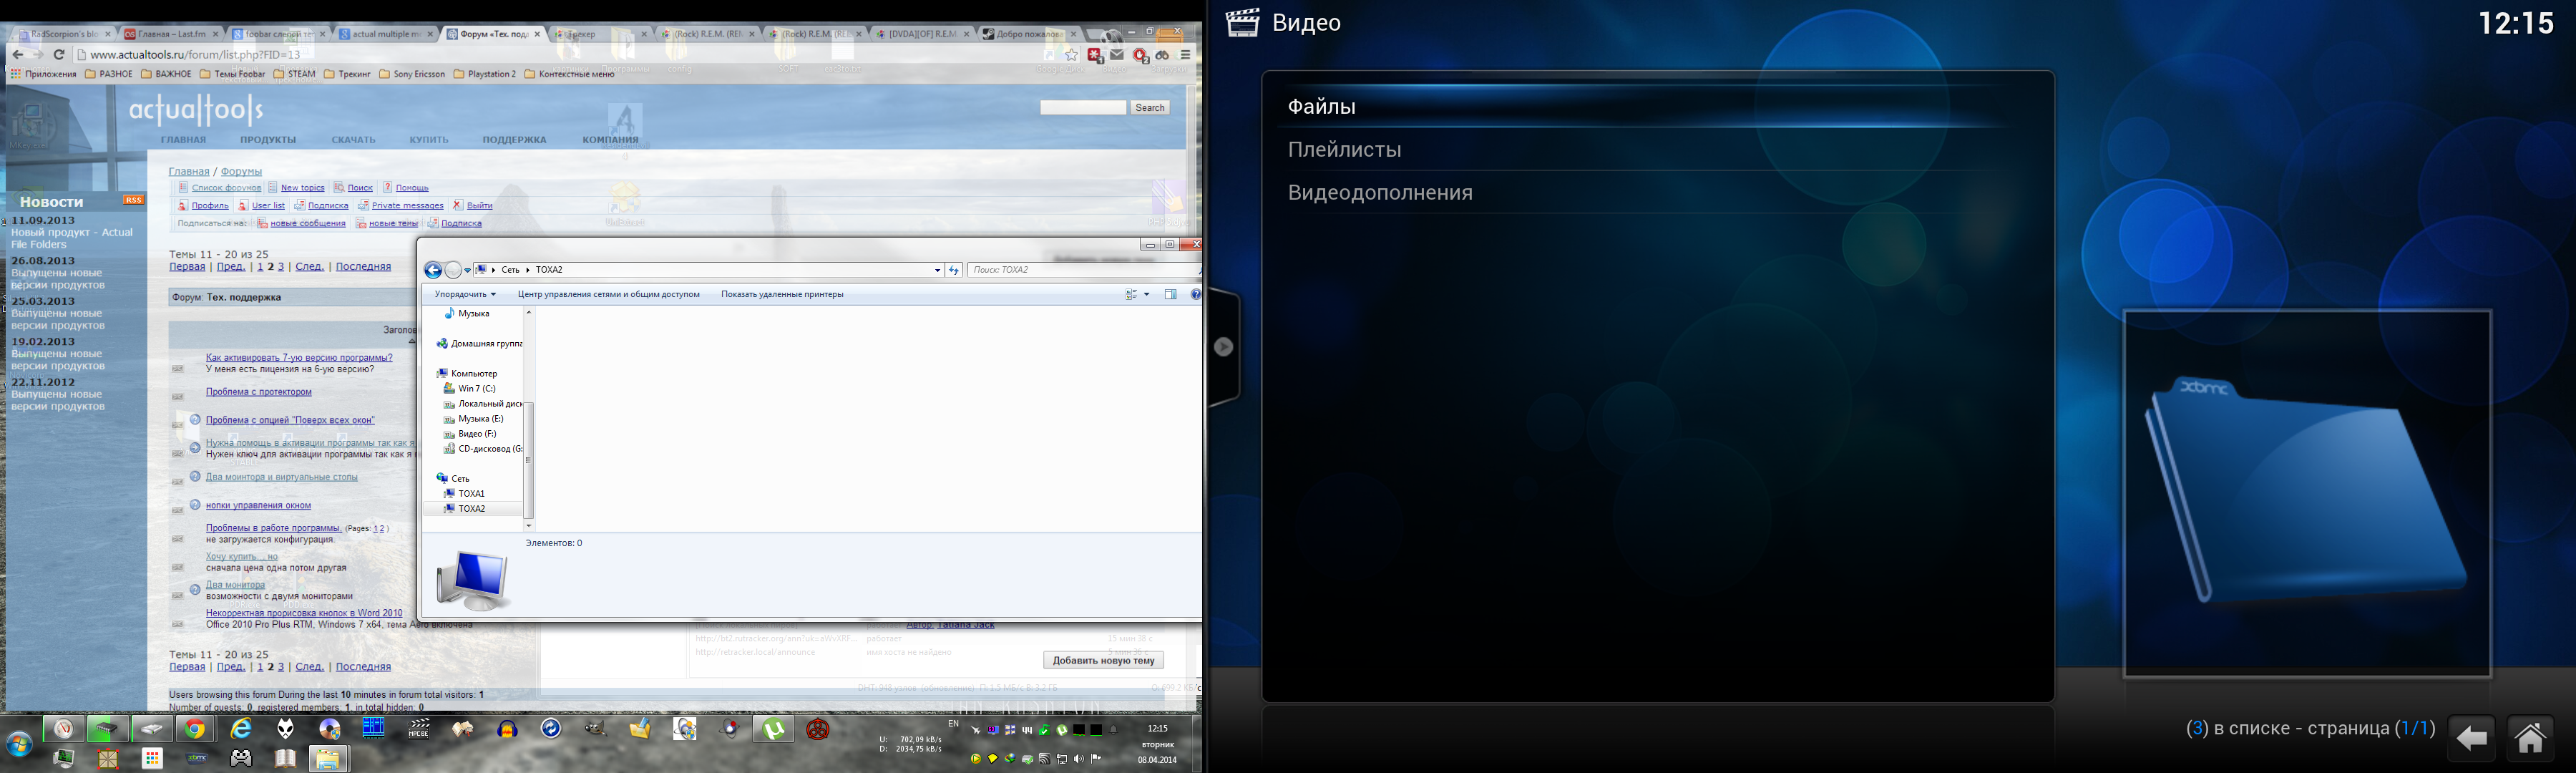Image resolution: width=2576 pixels, height=773 pixels.
Task: Open Файлы in XBMC video menu
Action: 1657,106
